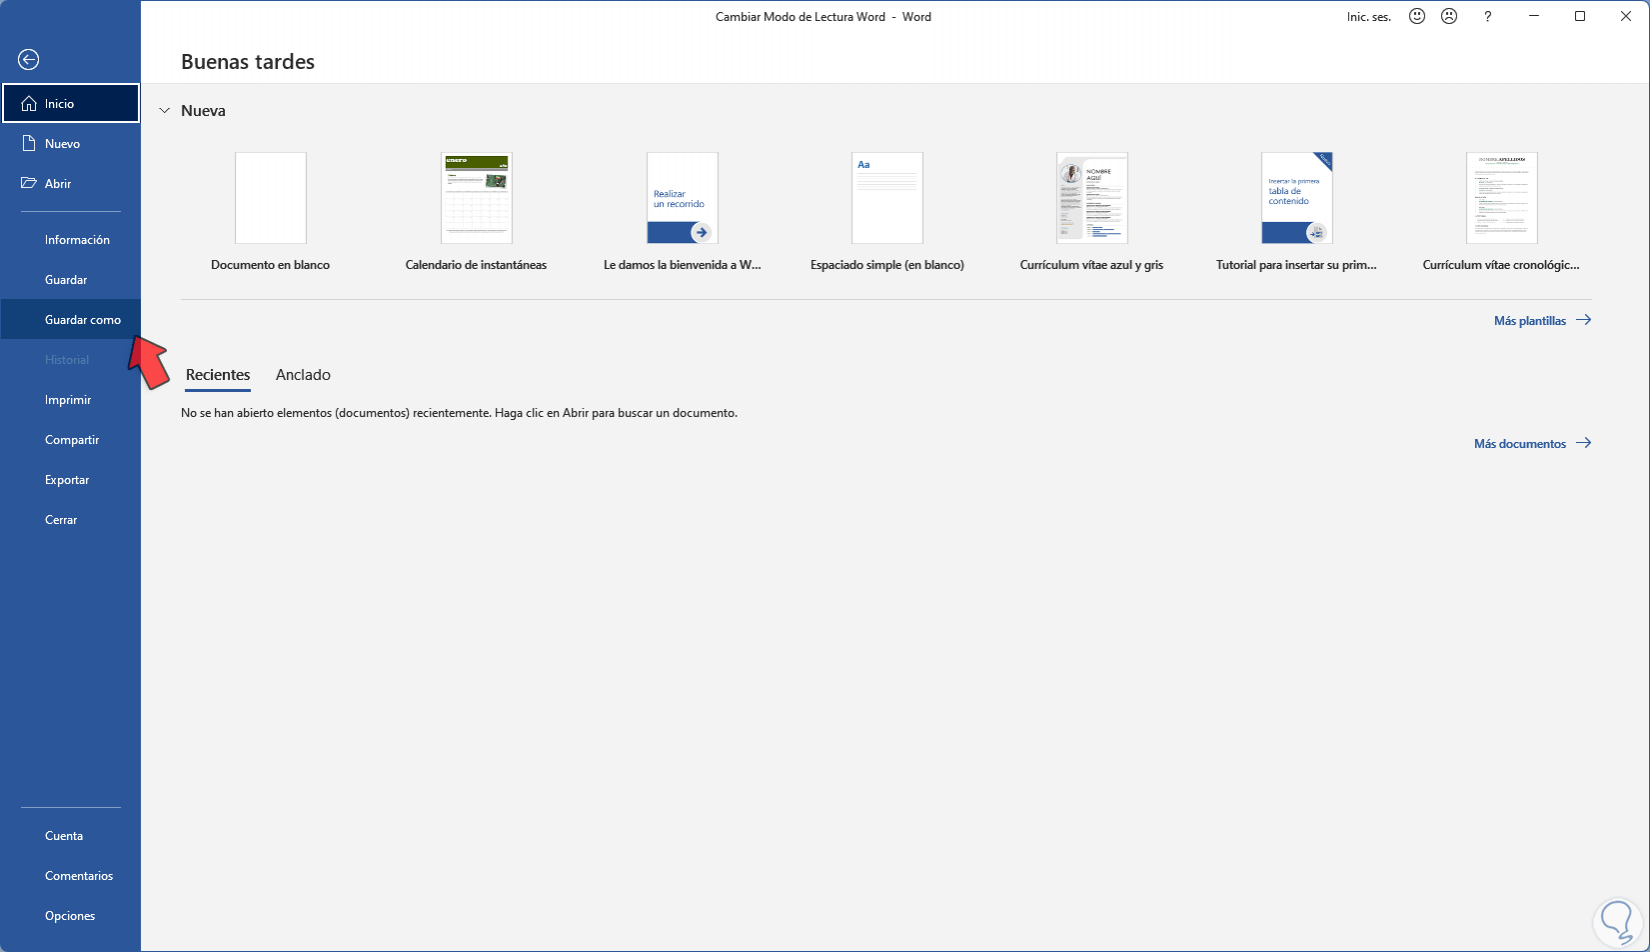Click Inic. ses. to sign in
1650x952 pixels.
coord(1369,17)
